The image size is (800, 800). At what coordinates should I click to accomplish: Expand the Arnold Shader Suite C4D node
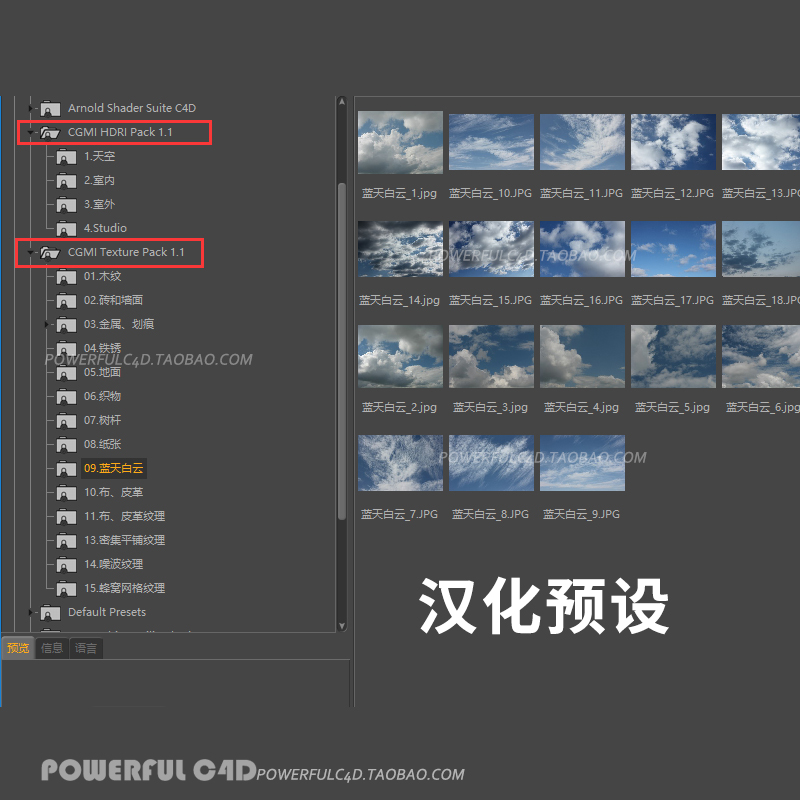pos(30,108)
